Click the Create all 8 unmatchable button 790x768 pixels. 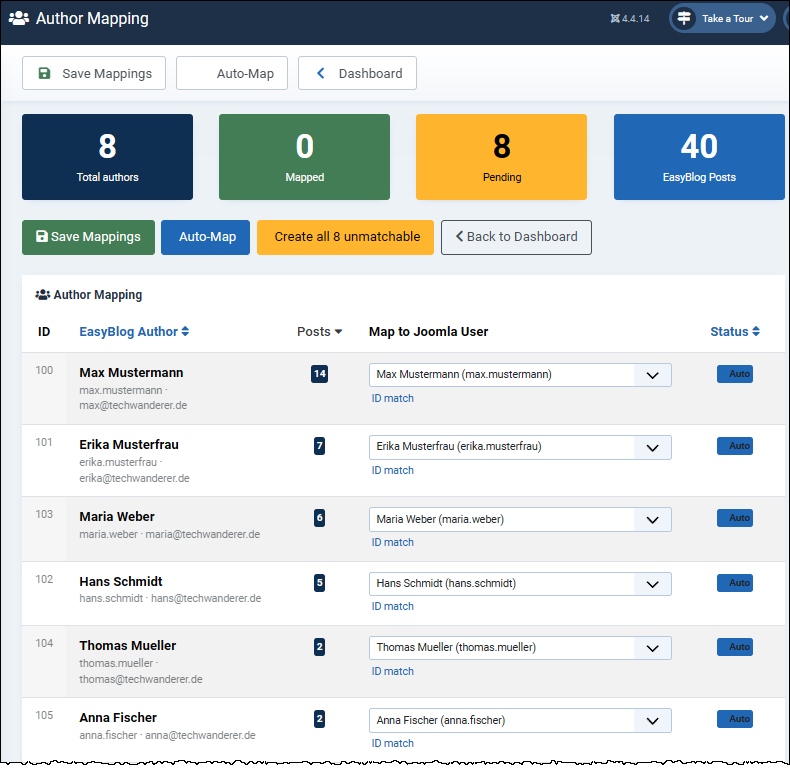345,237
